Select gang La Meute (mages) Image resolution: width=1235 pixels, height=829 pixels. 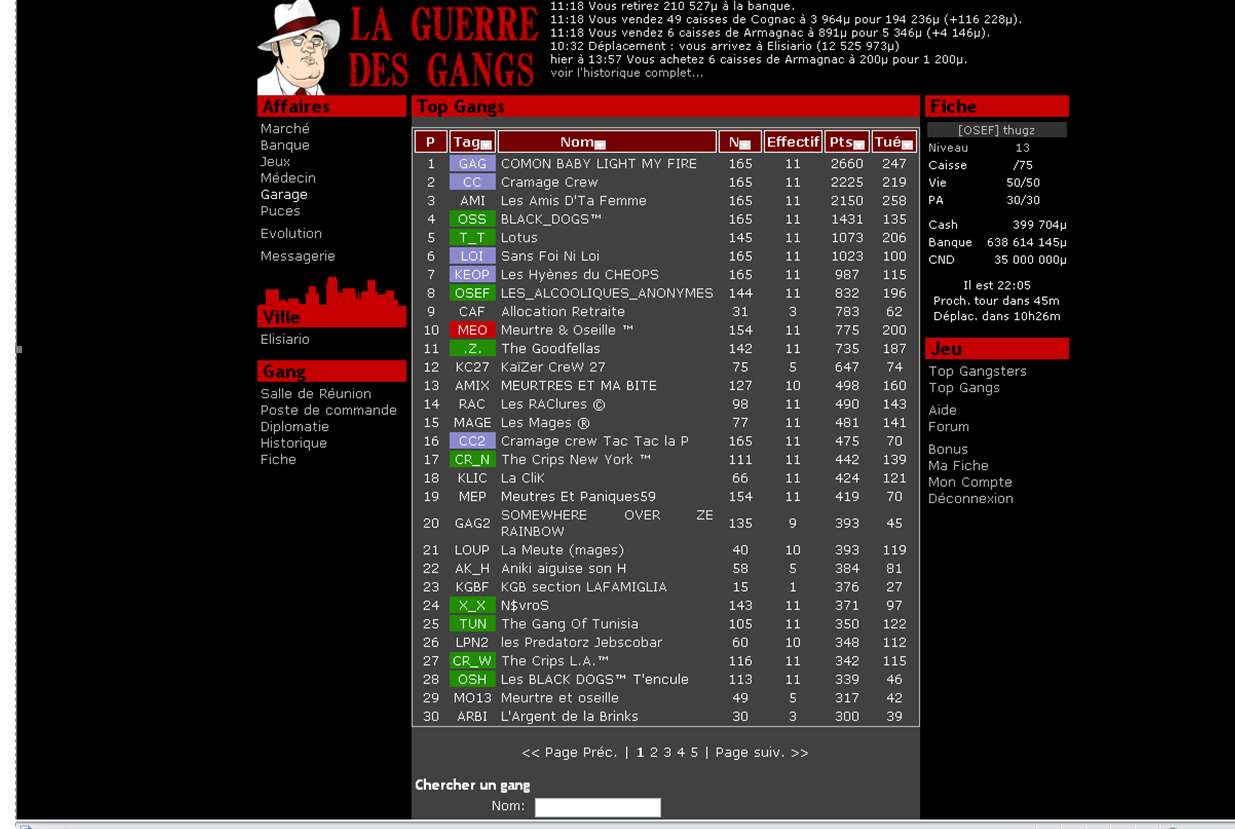(562, 550)
